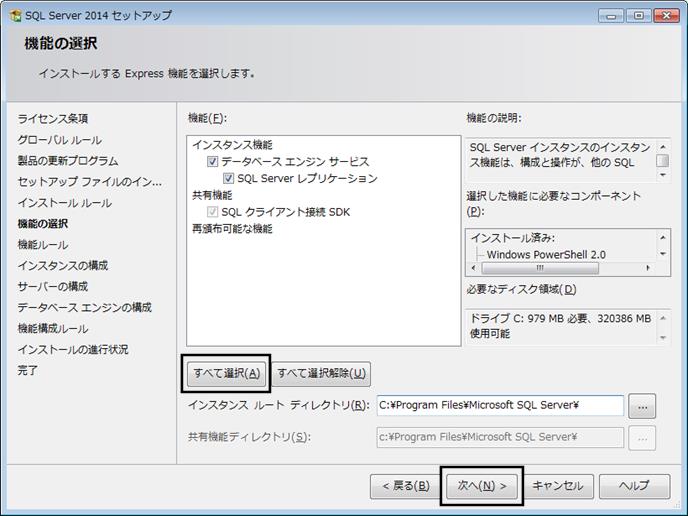Click 完了 step in sidebar
Screen dimensions: 688x516
pos(28,370)
